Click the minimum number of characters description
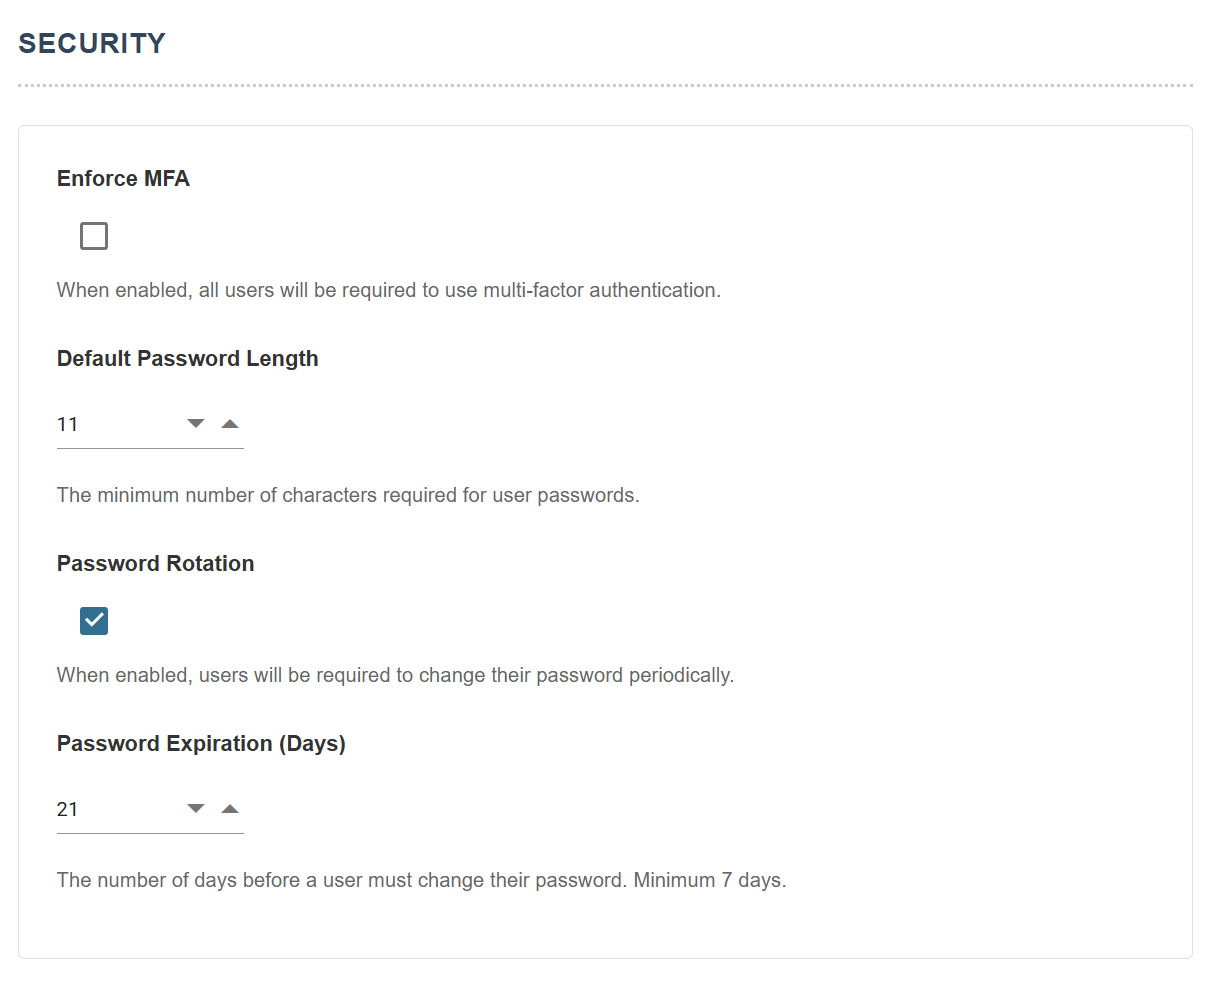Image resolution: width=1224 pixels, height=988 pixels. 348,495
